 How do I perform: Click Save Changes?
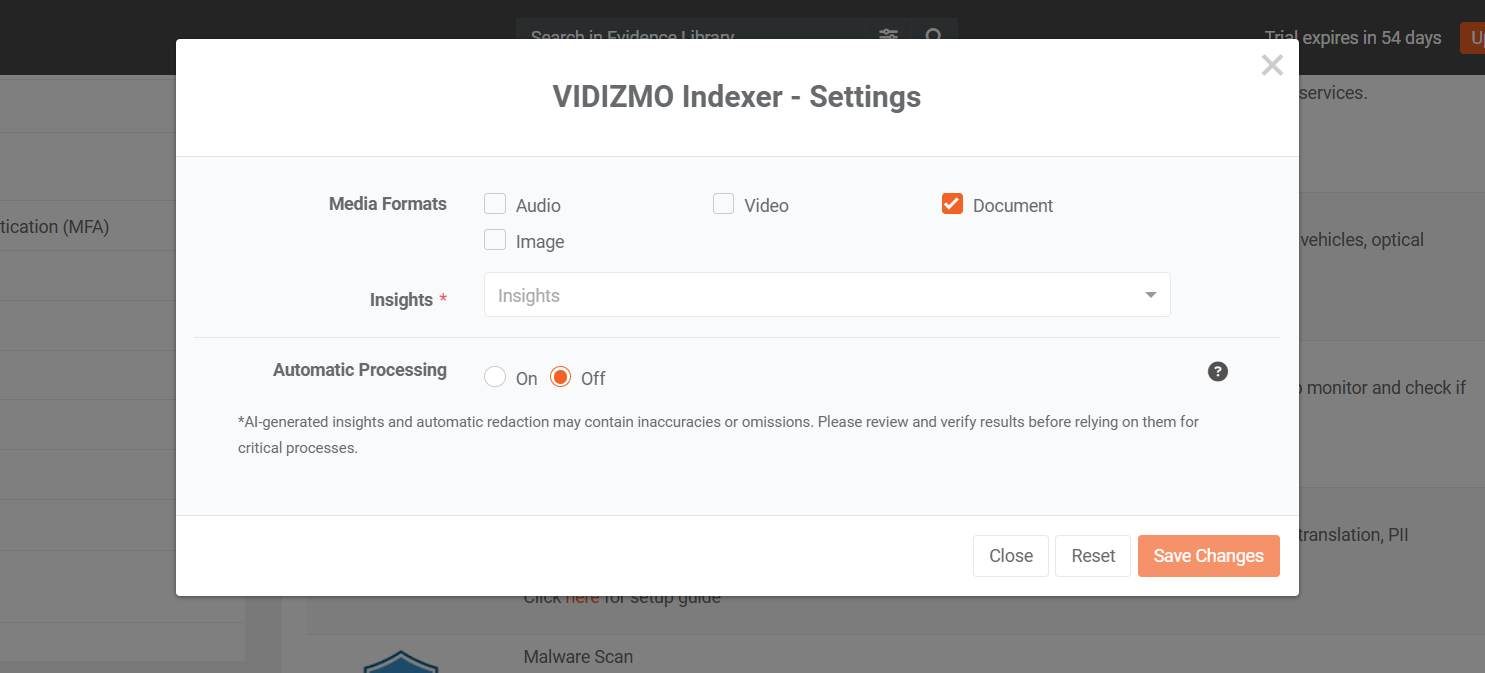point(1208,556)
